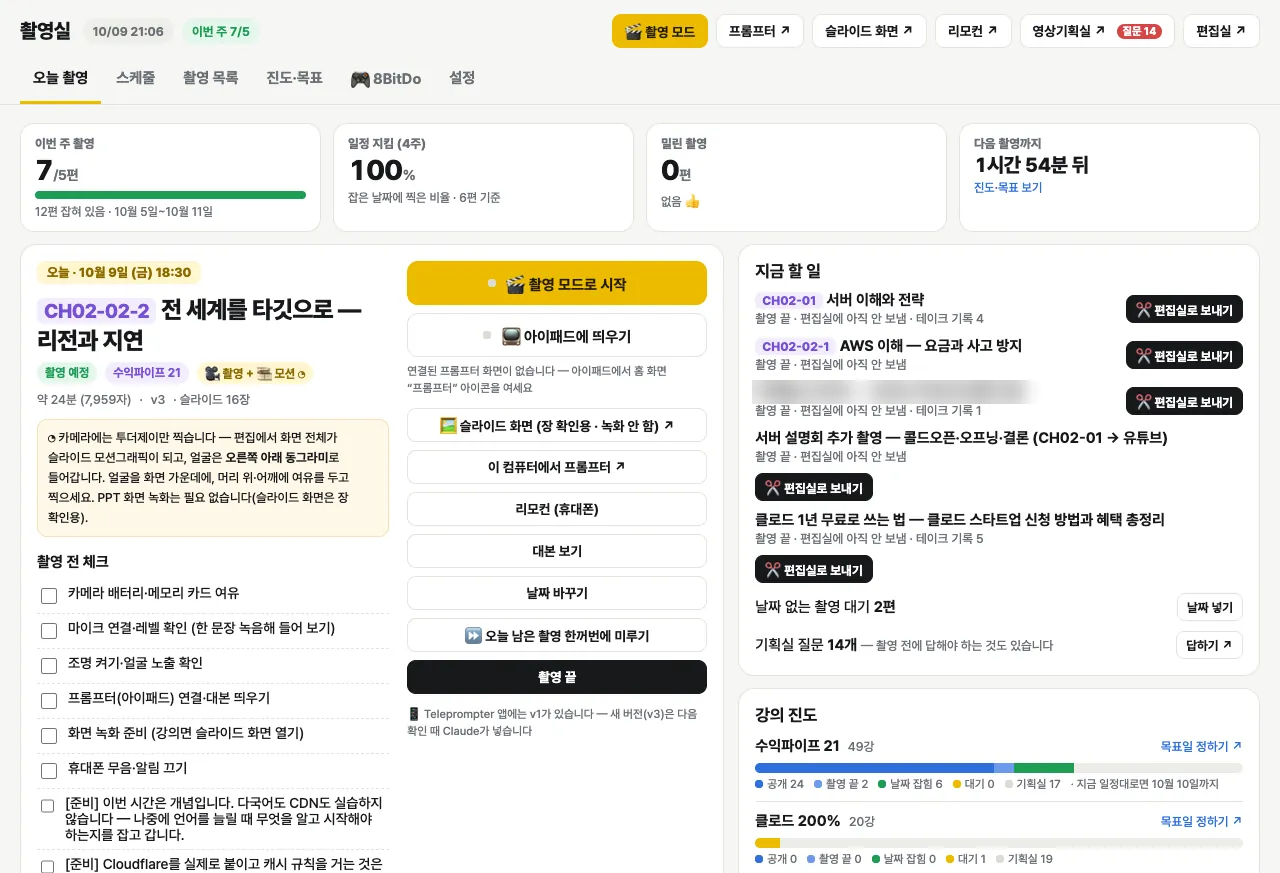The width and height of the screenshot is (1280, 873).
Task: Toggle the 조명 켜기·얼굴 노출 확인 checkbox
Action: coord(49,666)
